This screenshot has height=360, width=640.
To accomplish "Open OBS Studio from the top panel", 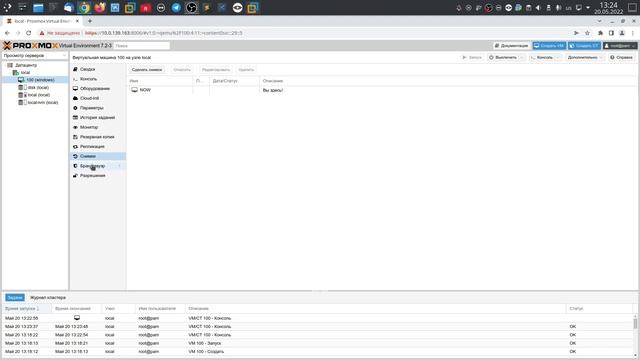I will [191, 7].
